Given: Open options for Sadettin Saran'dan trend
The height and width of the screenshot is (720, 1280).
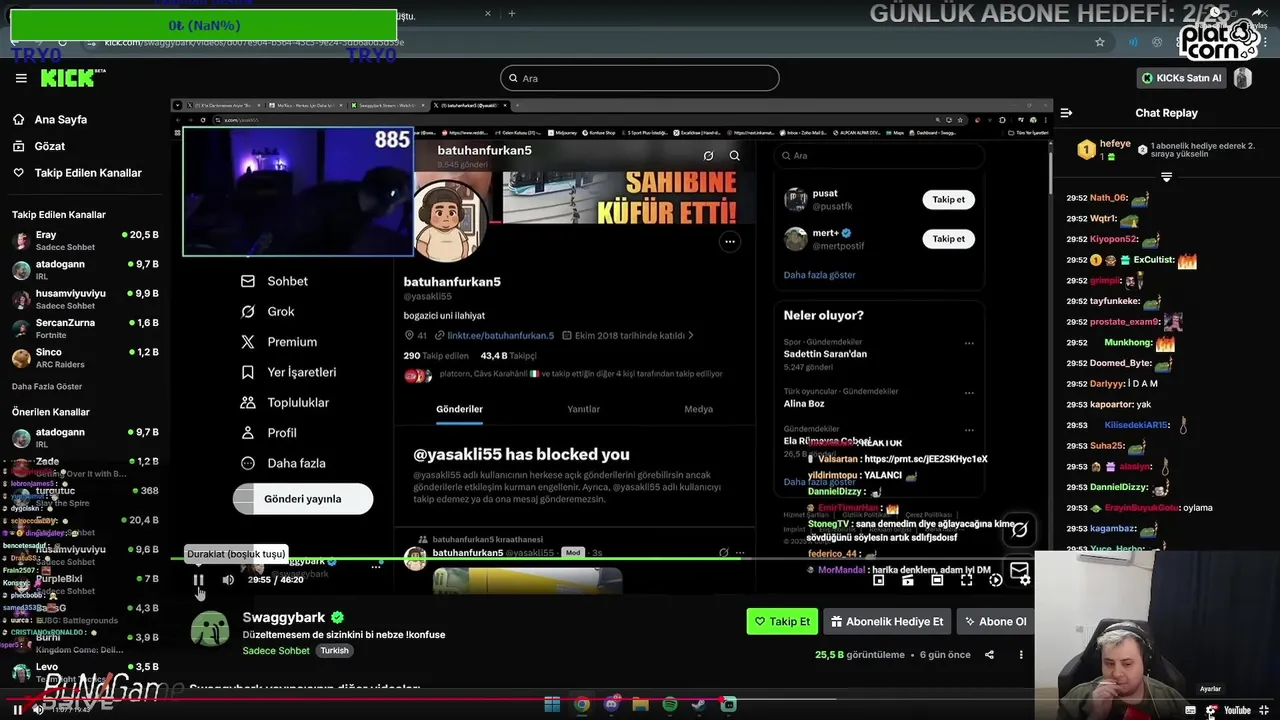Looking at the screenshot, I should 969,343.
